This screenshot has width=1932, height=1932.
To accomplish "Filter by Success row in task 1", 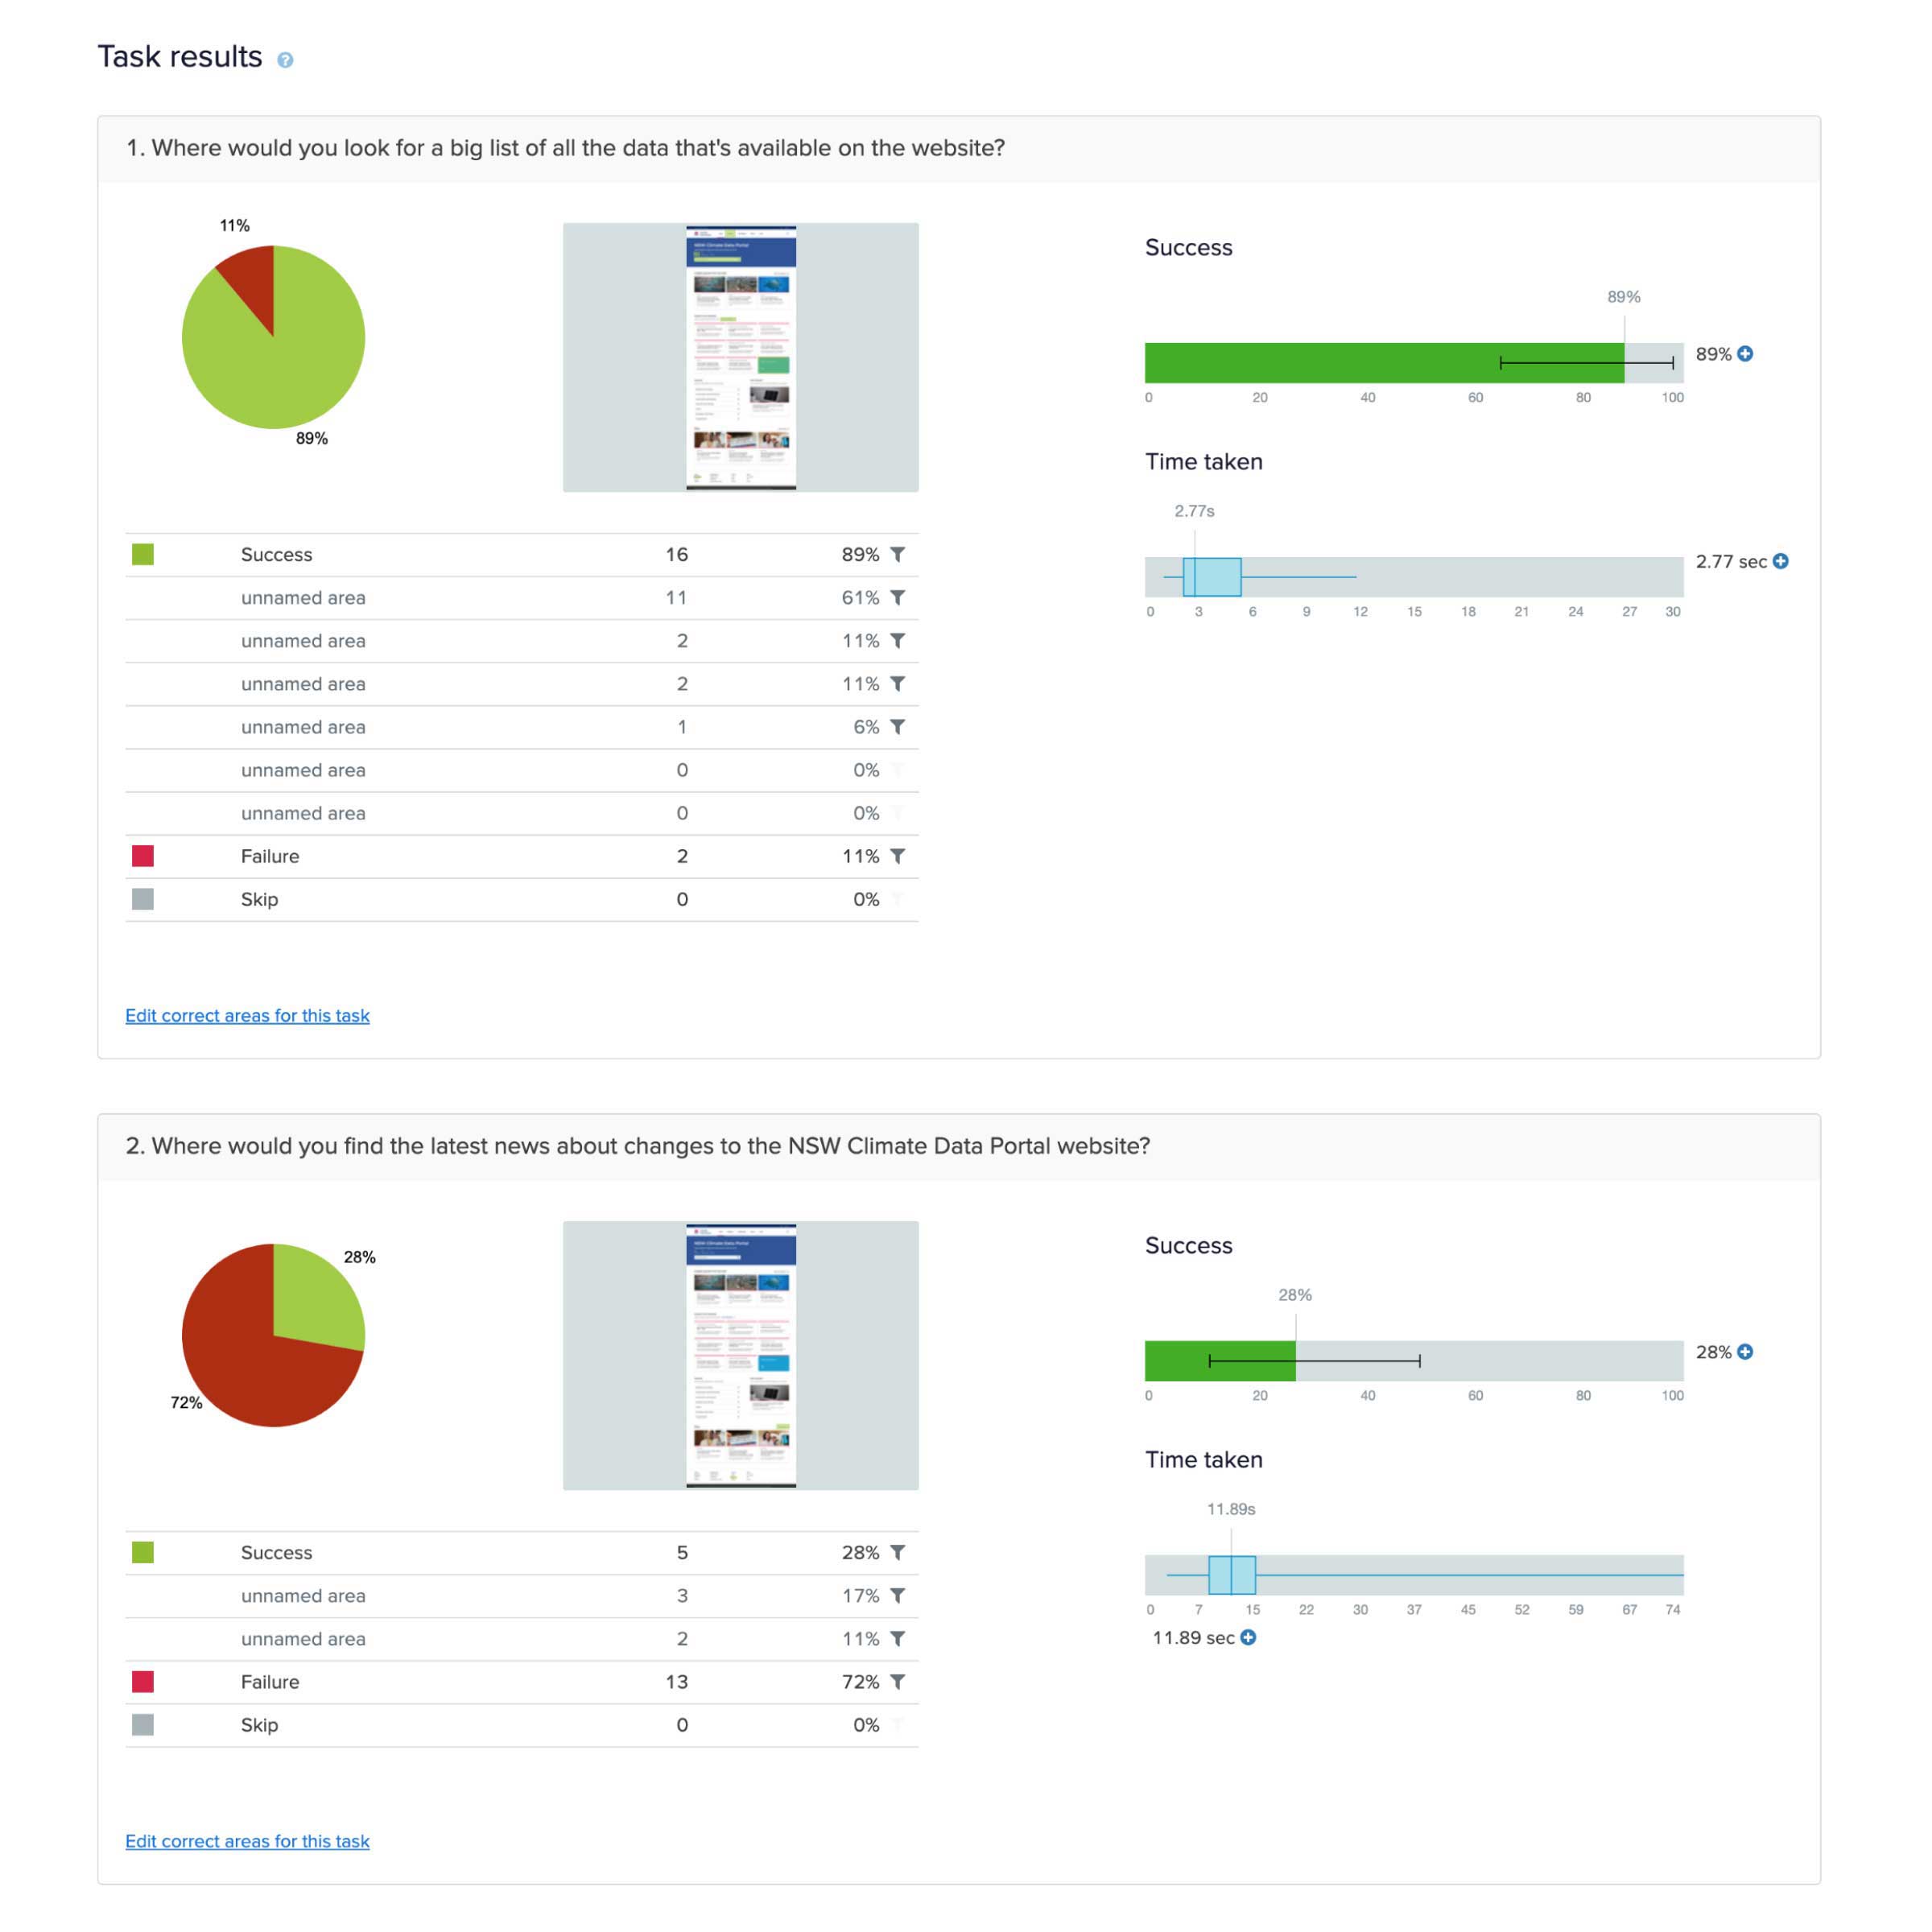I will pos(898,554).
